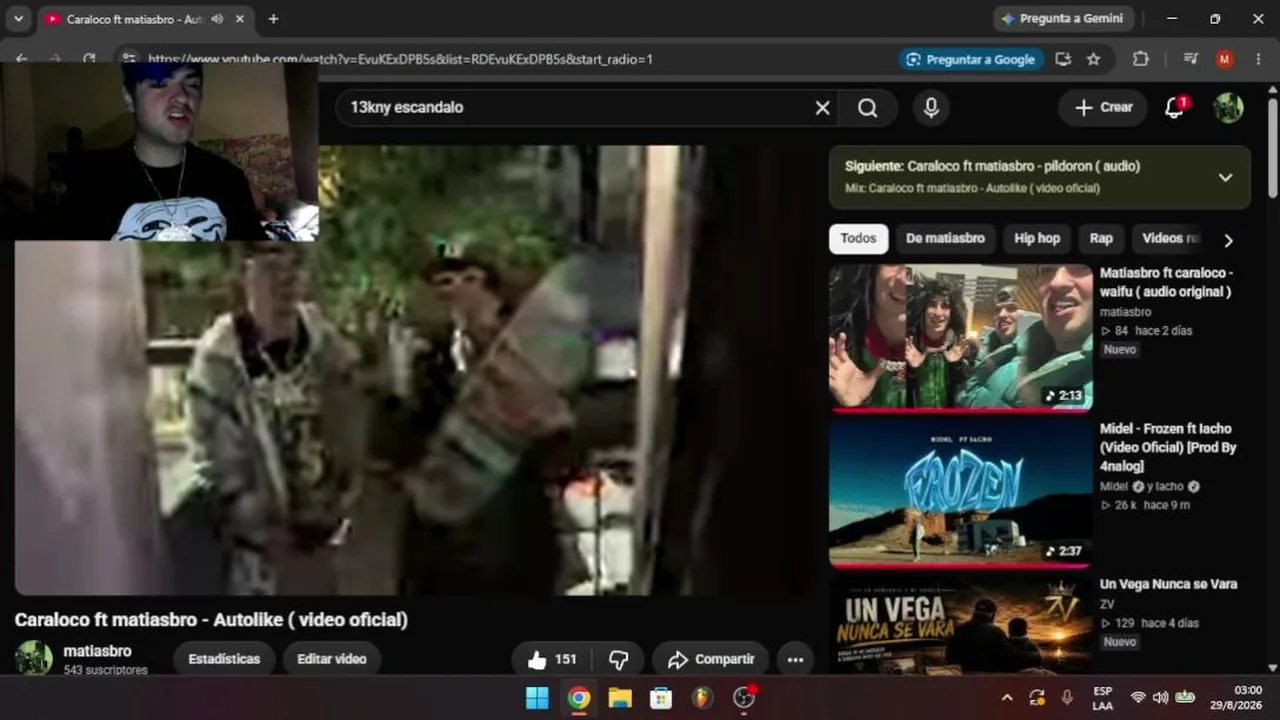Viewport: 1280px width, 720px height.
Task: Click the Editar video button
Action: point(332,659)
